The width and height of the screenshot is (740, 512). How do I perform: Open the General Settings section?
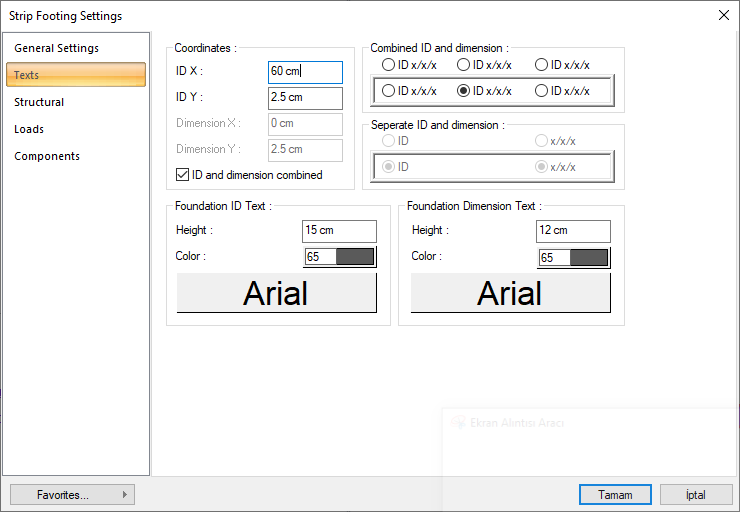click(x=56, y=48)
